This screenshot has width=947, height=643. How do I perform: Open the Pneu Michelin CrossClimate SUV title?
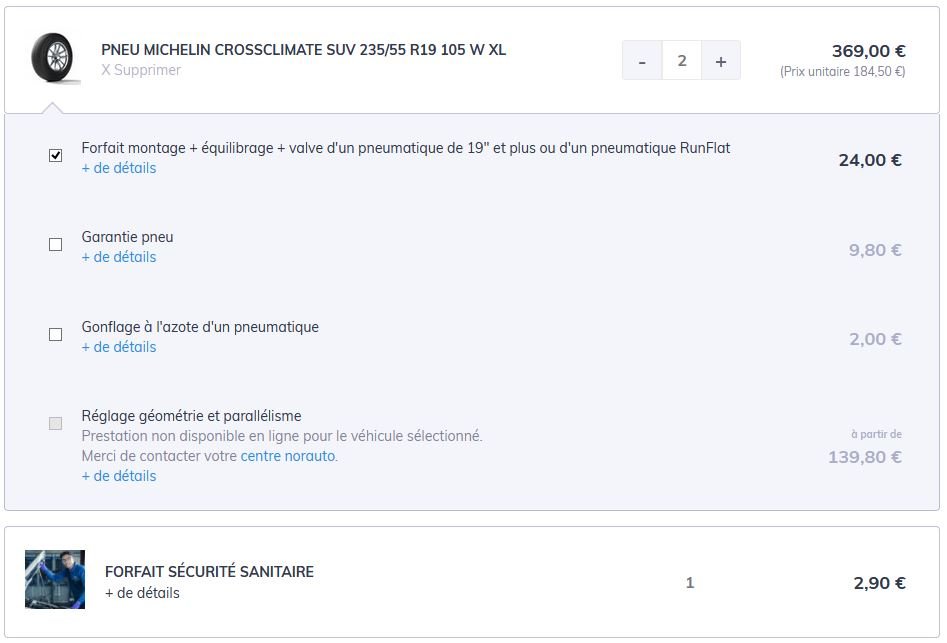click(303, 50)
